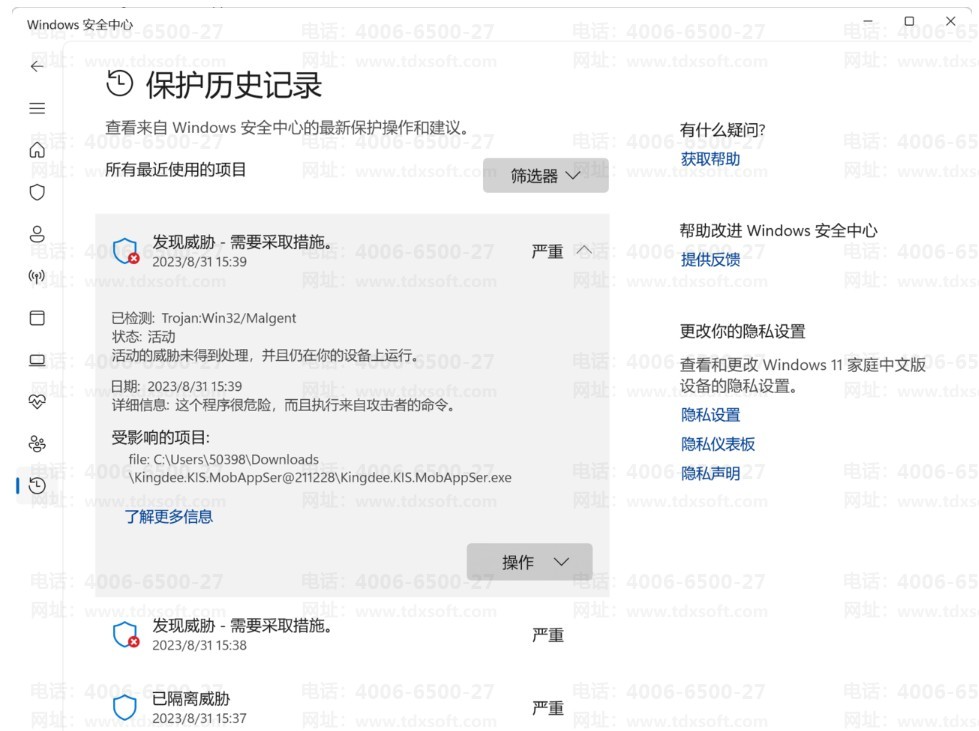Click the 日期: 2023/8/31 15:39 line
Viewport: 979px width, 731px height.
point(177,386)
